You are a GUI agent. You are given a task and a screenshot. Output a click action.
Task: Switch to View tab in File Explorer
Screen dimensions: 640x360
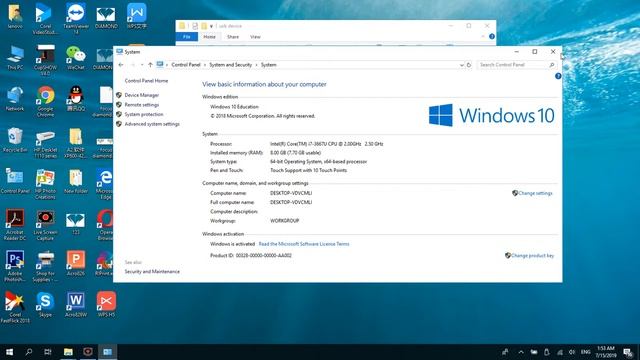(255, 37)
